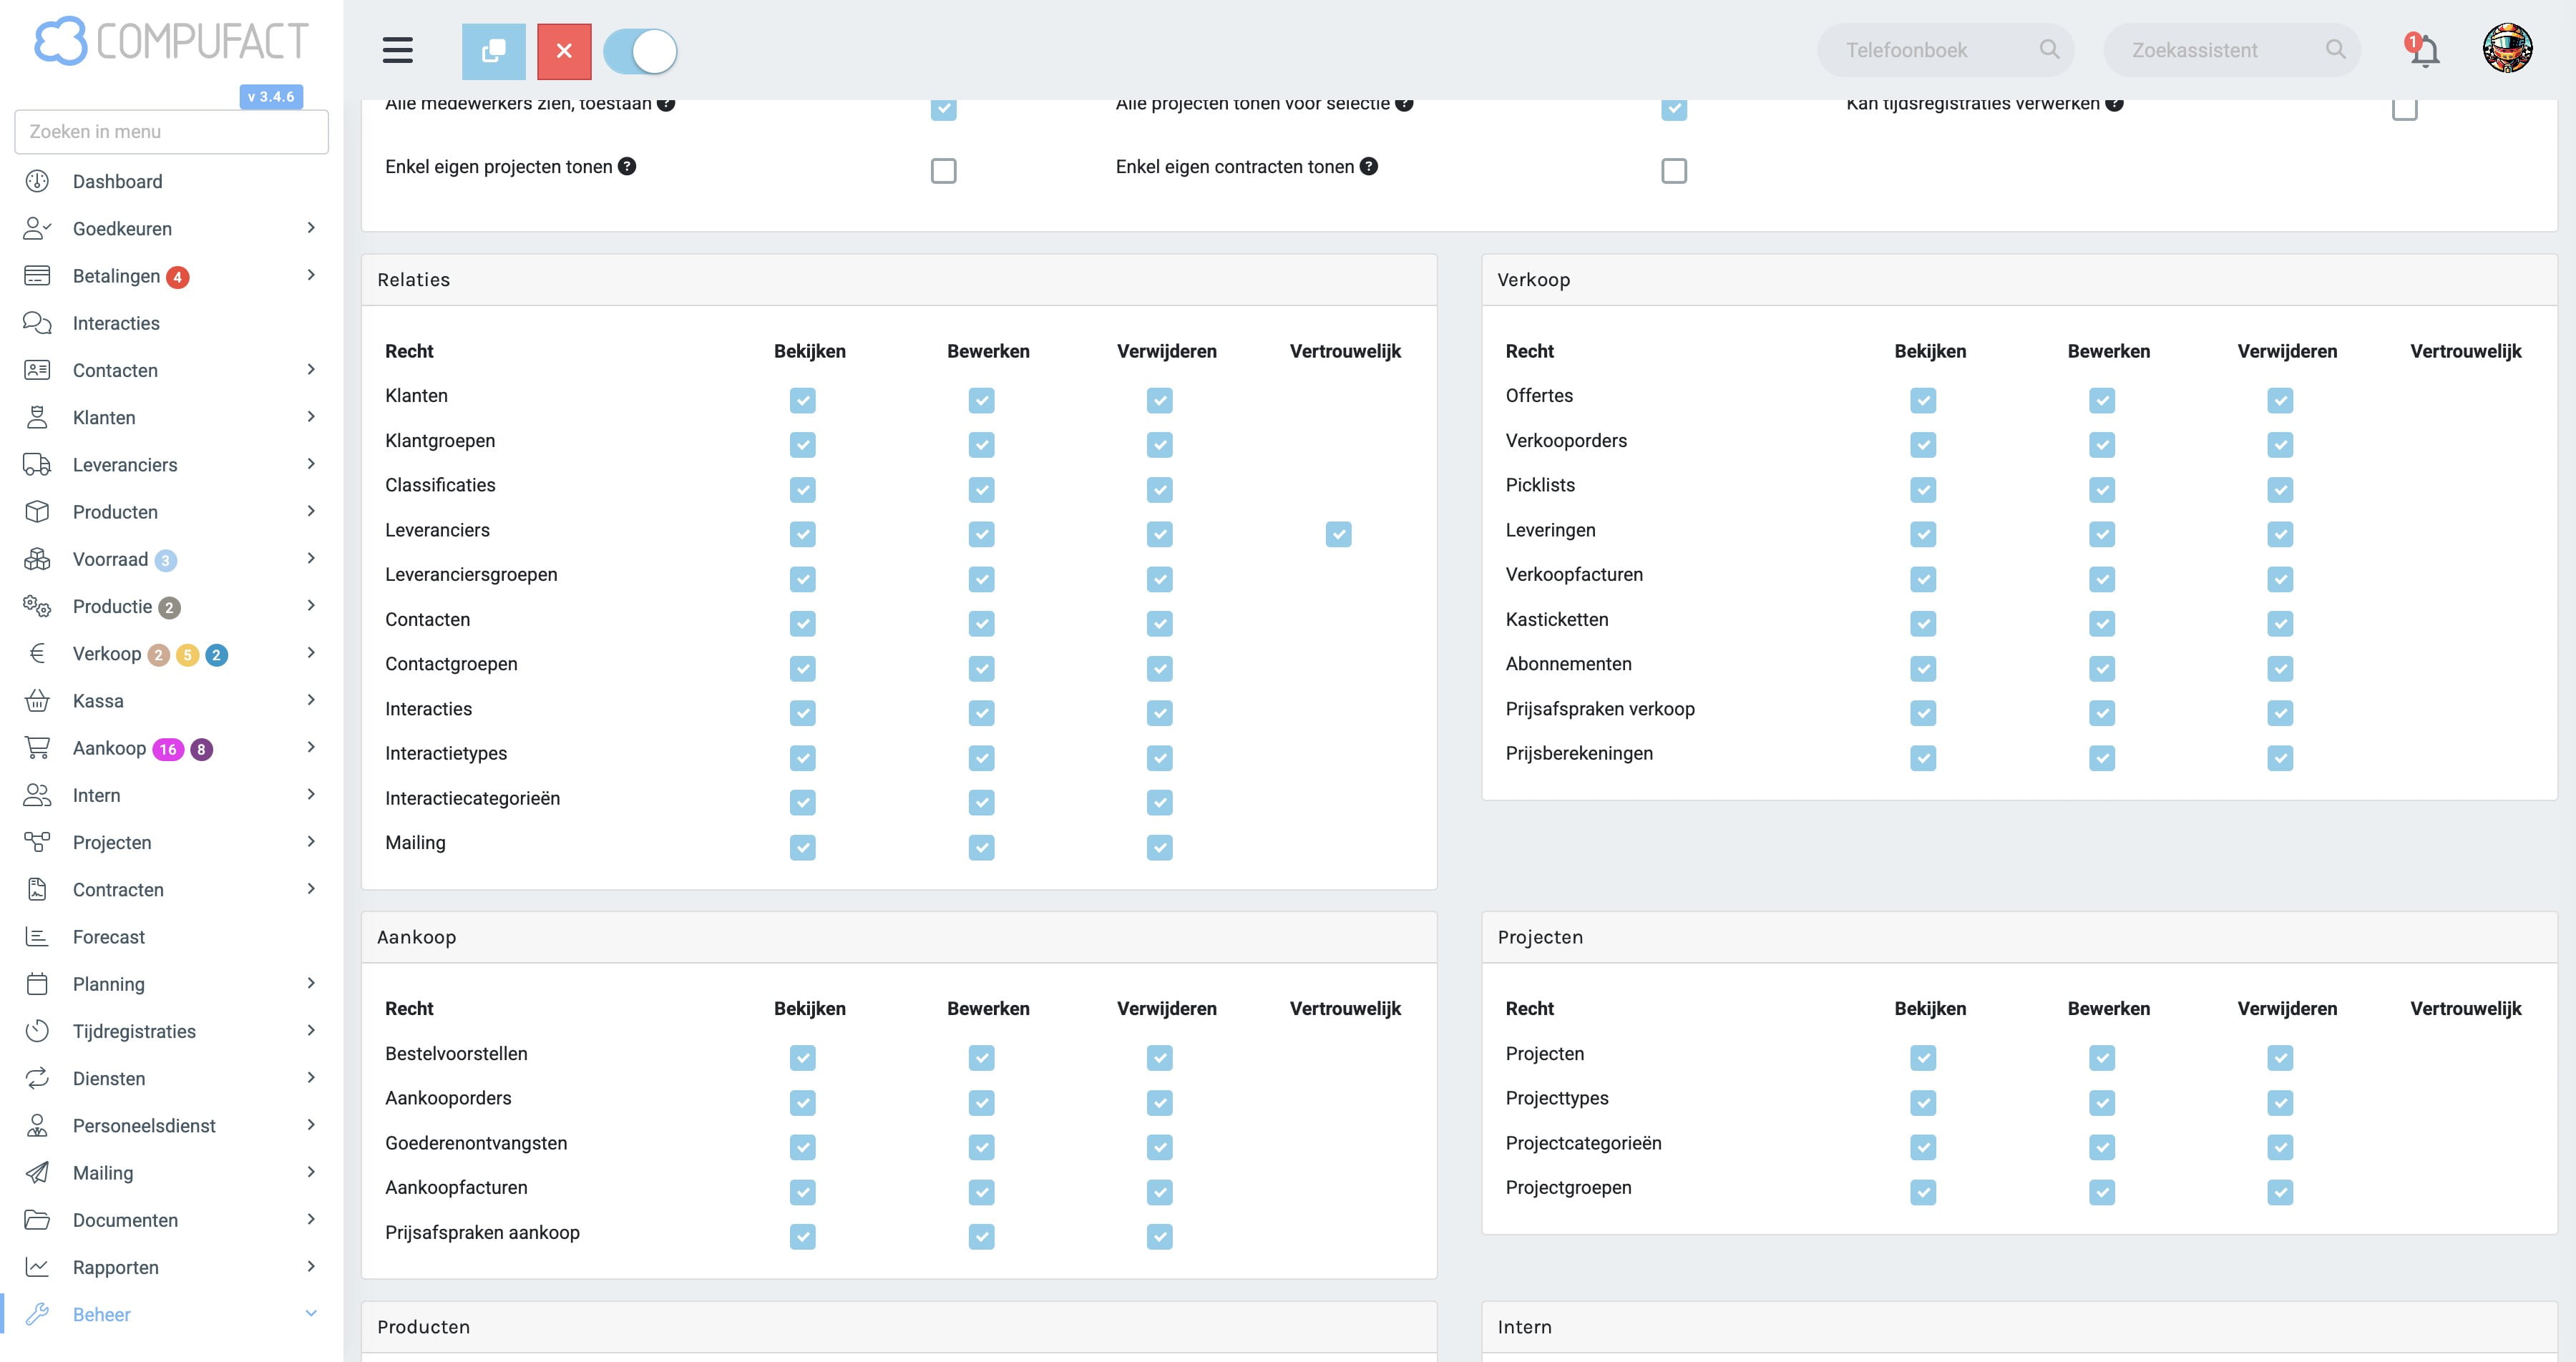This screenshot has width=2576, height=1362.
Task: Click the Zoekassistent search magnifier icon
Action: coord(2335,49)
